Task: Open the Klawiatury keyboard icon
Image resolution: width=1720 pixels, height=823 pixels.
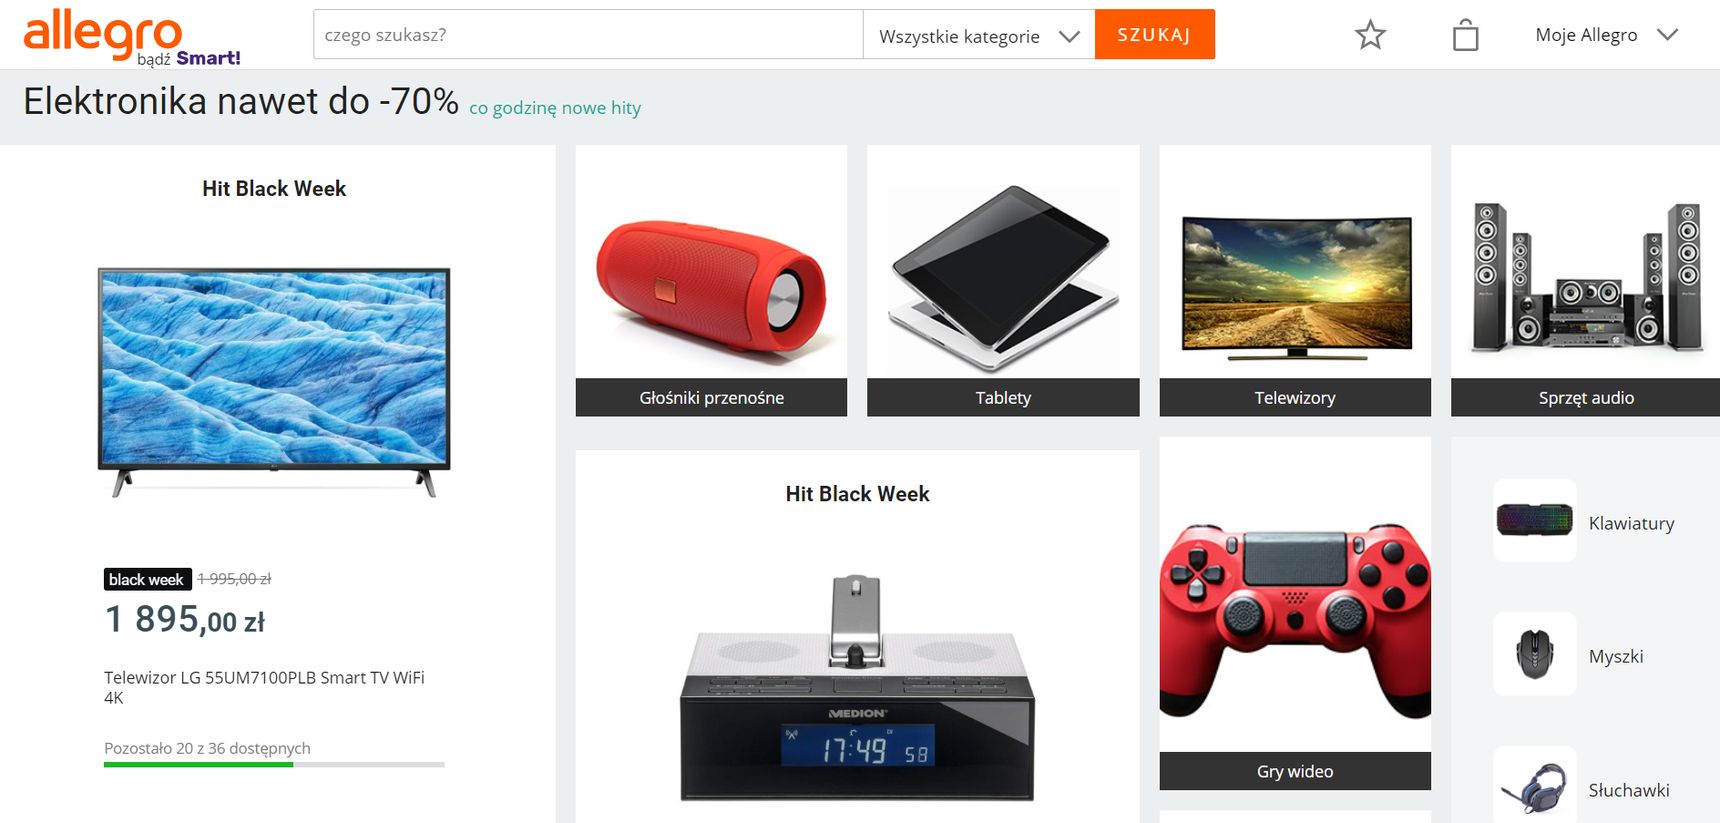Action: [x=1535, y=520]
